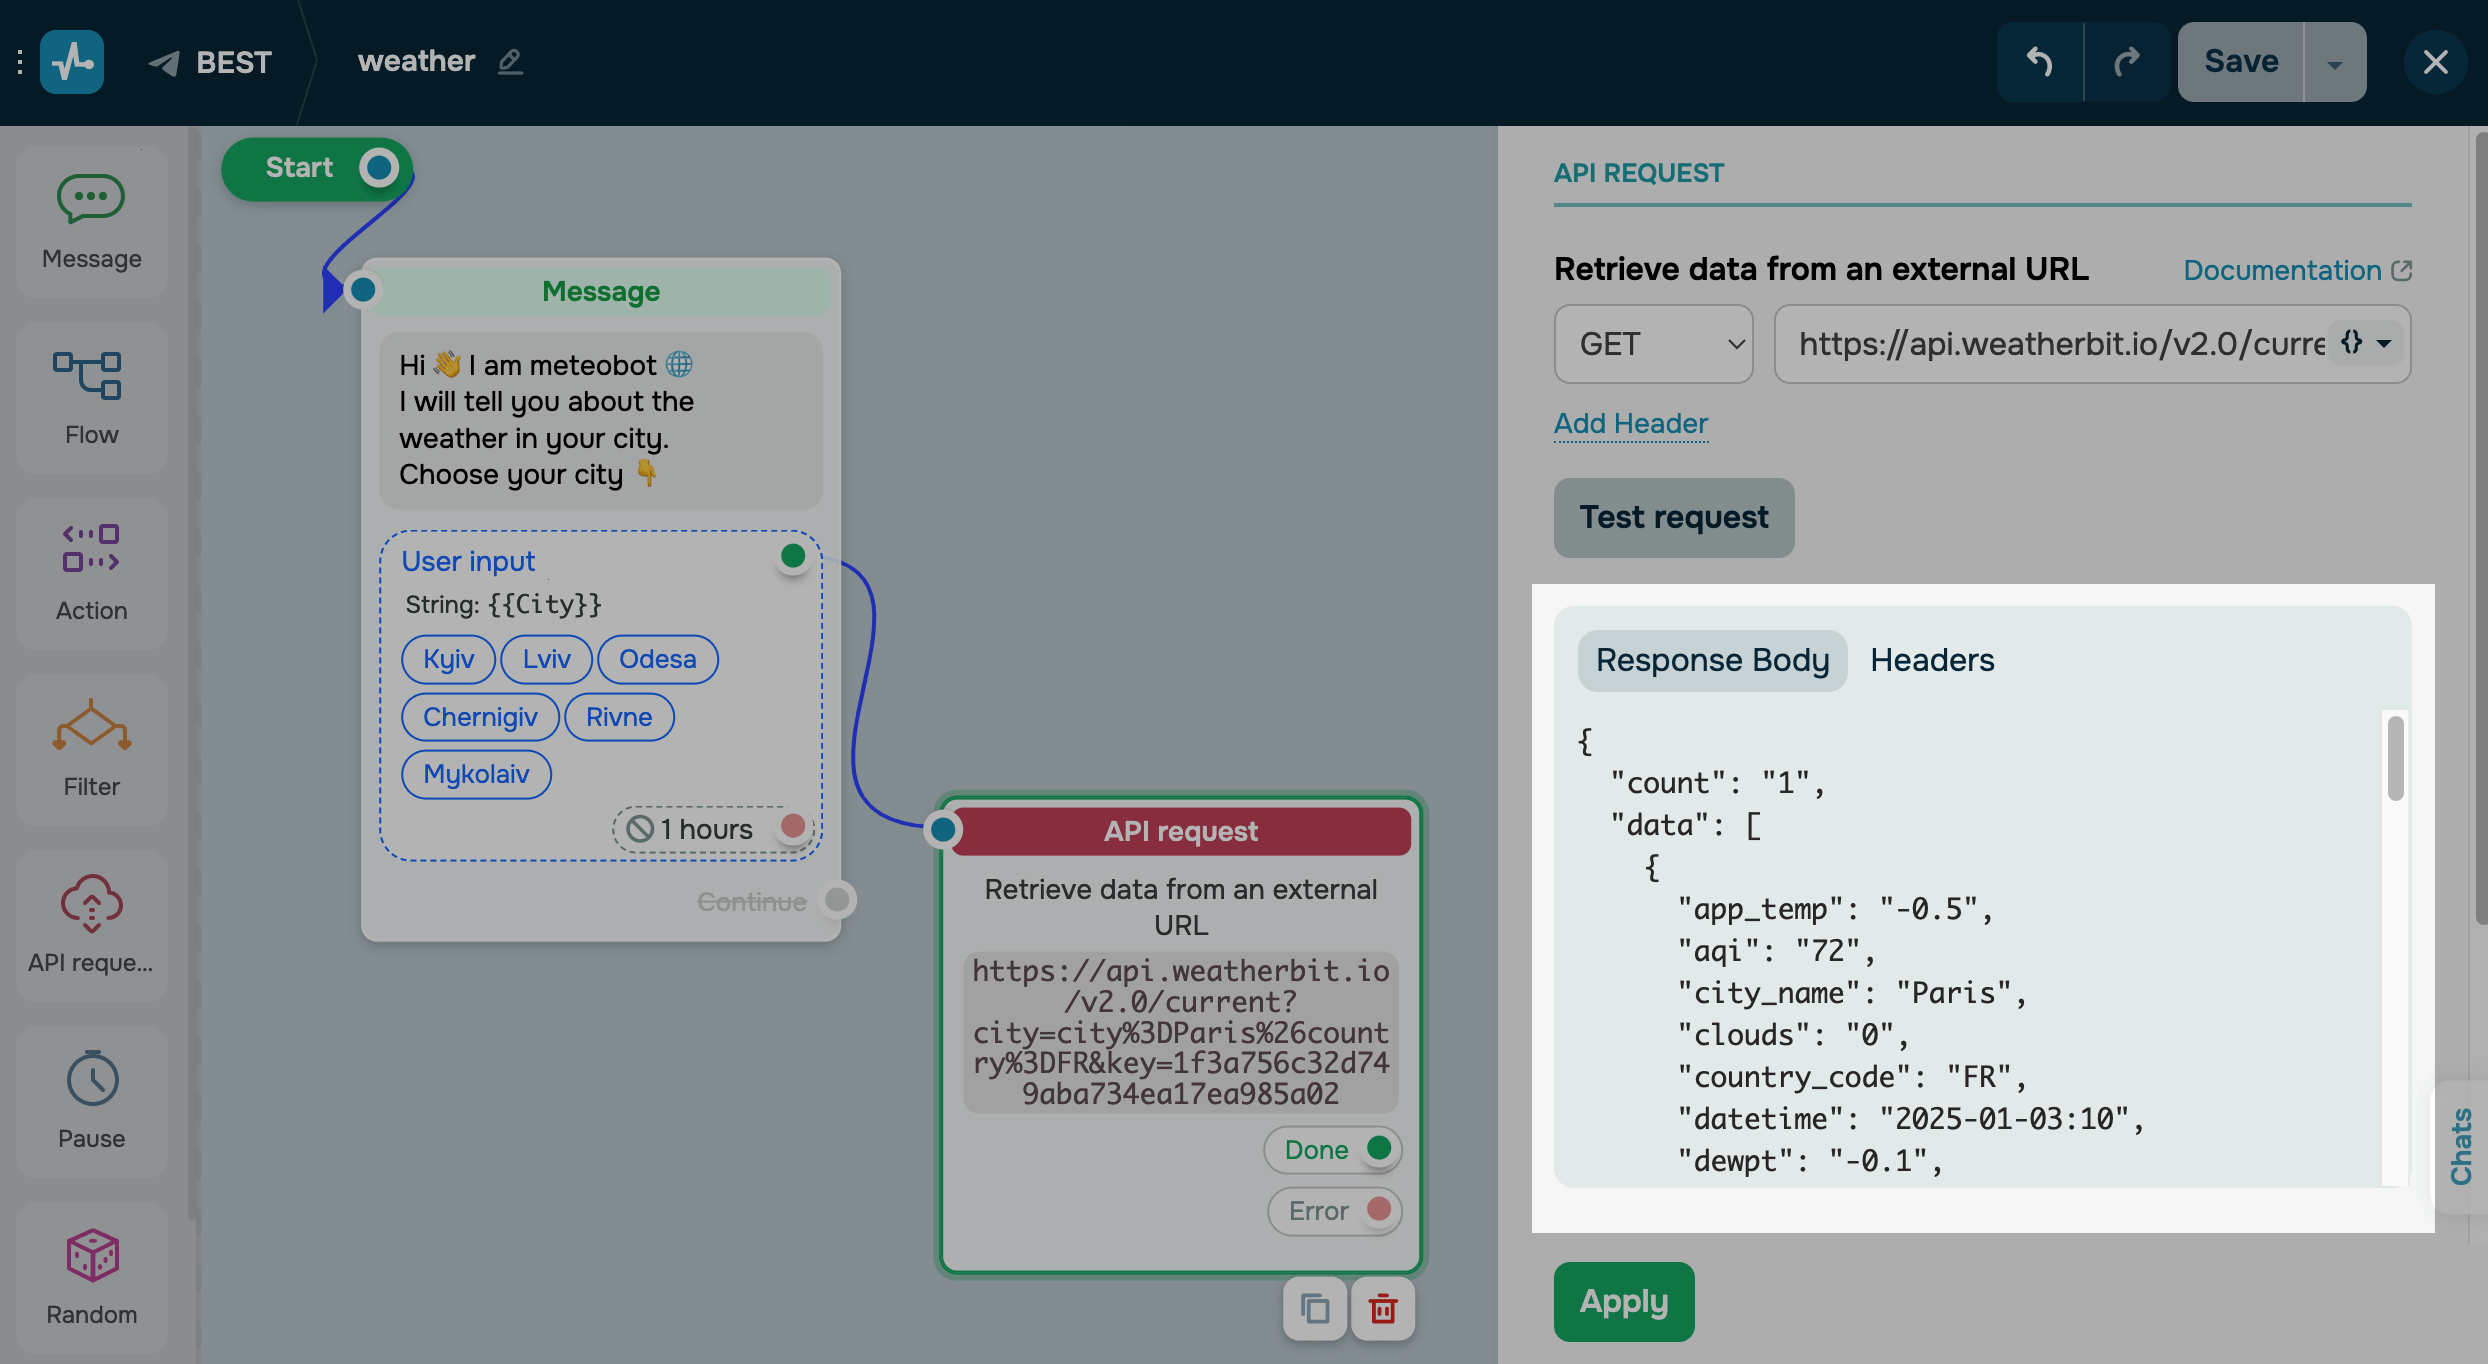Select the Random block icon

click(92, 1255)
